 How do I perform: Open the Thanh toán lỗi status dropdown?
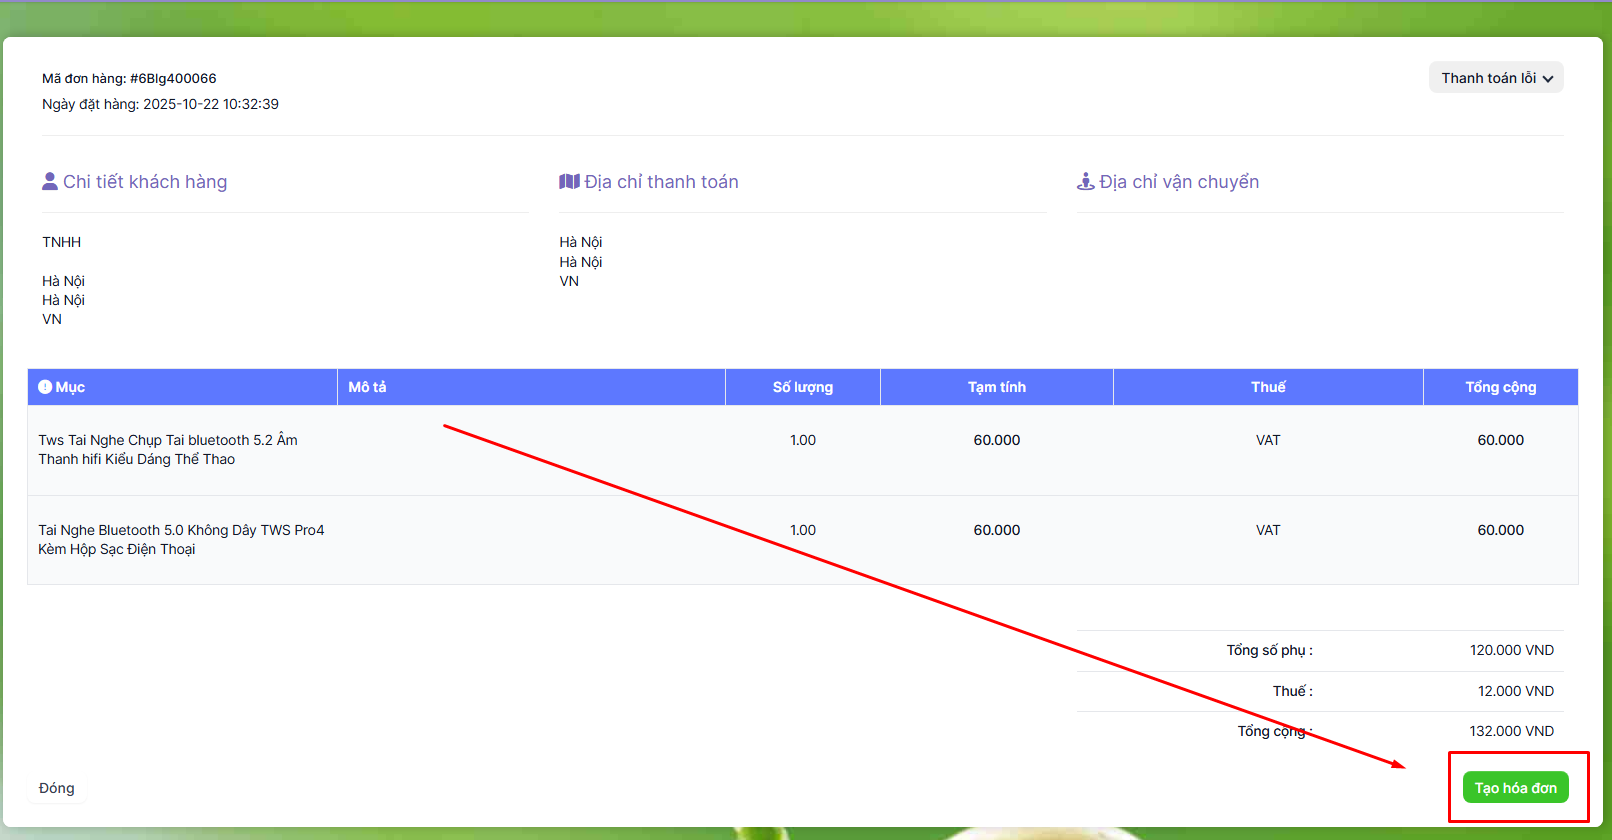[1495, 78]
